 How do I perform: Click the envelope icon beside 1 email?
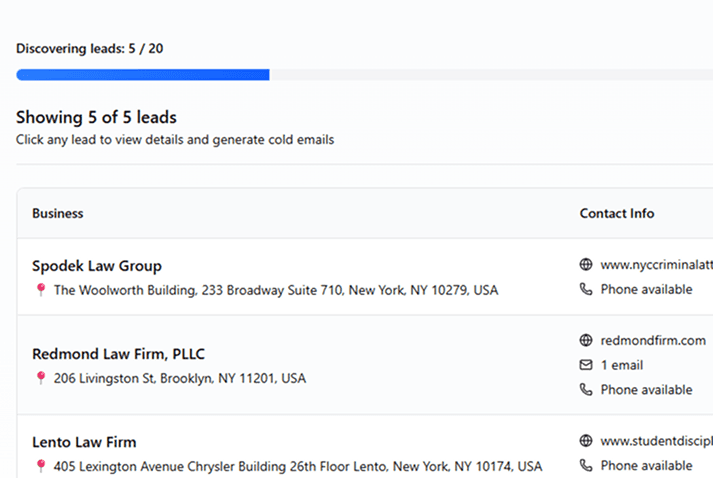(586, 365)
